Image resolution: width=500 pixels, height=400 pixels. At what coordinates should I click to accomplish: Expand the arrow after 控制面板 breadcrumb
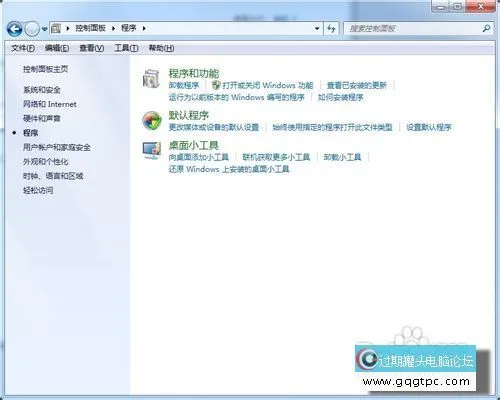tap(113, 28)
